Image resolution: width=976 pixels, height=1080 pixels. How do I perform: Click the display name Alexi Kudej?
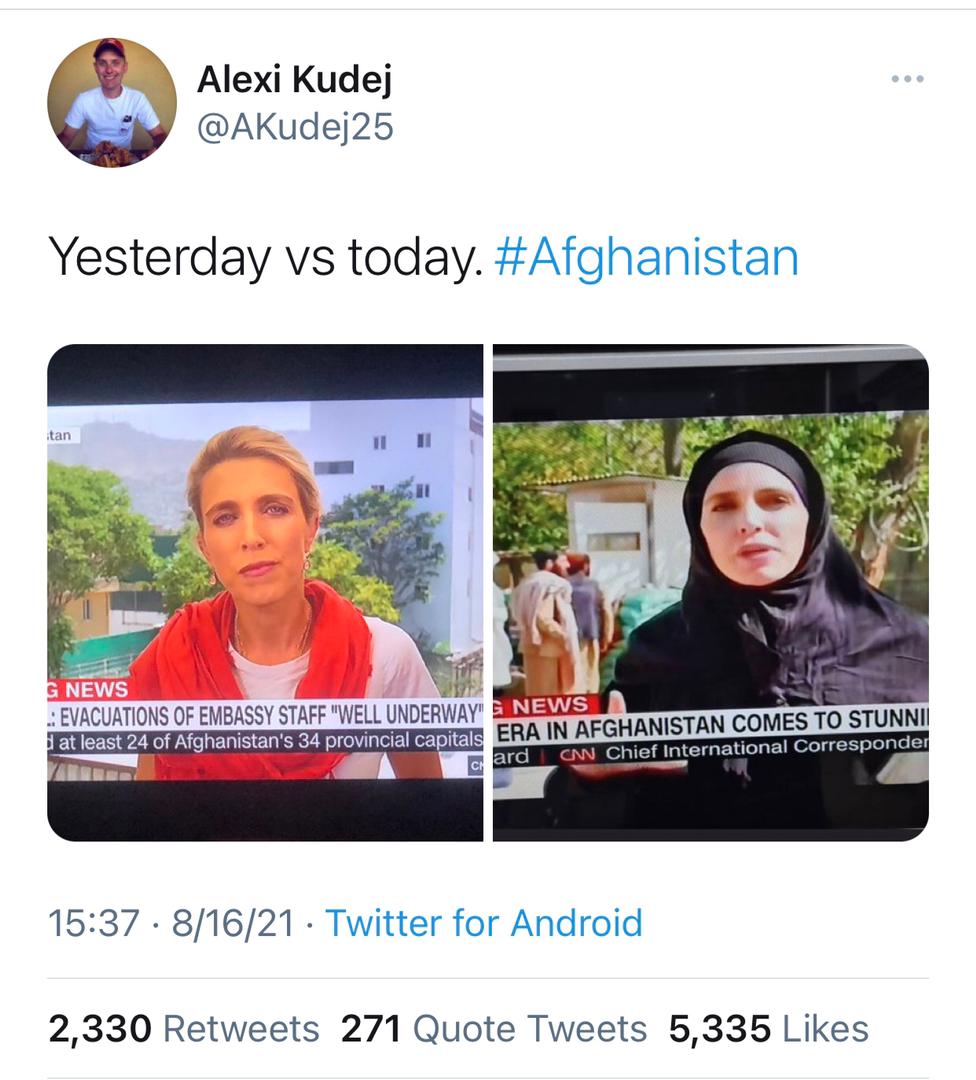tap(295, 79)
